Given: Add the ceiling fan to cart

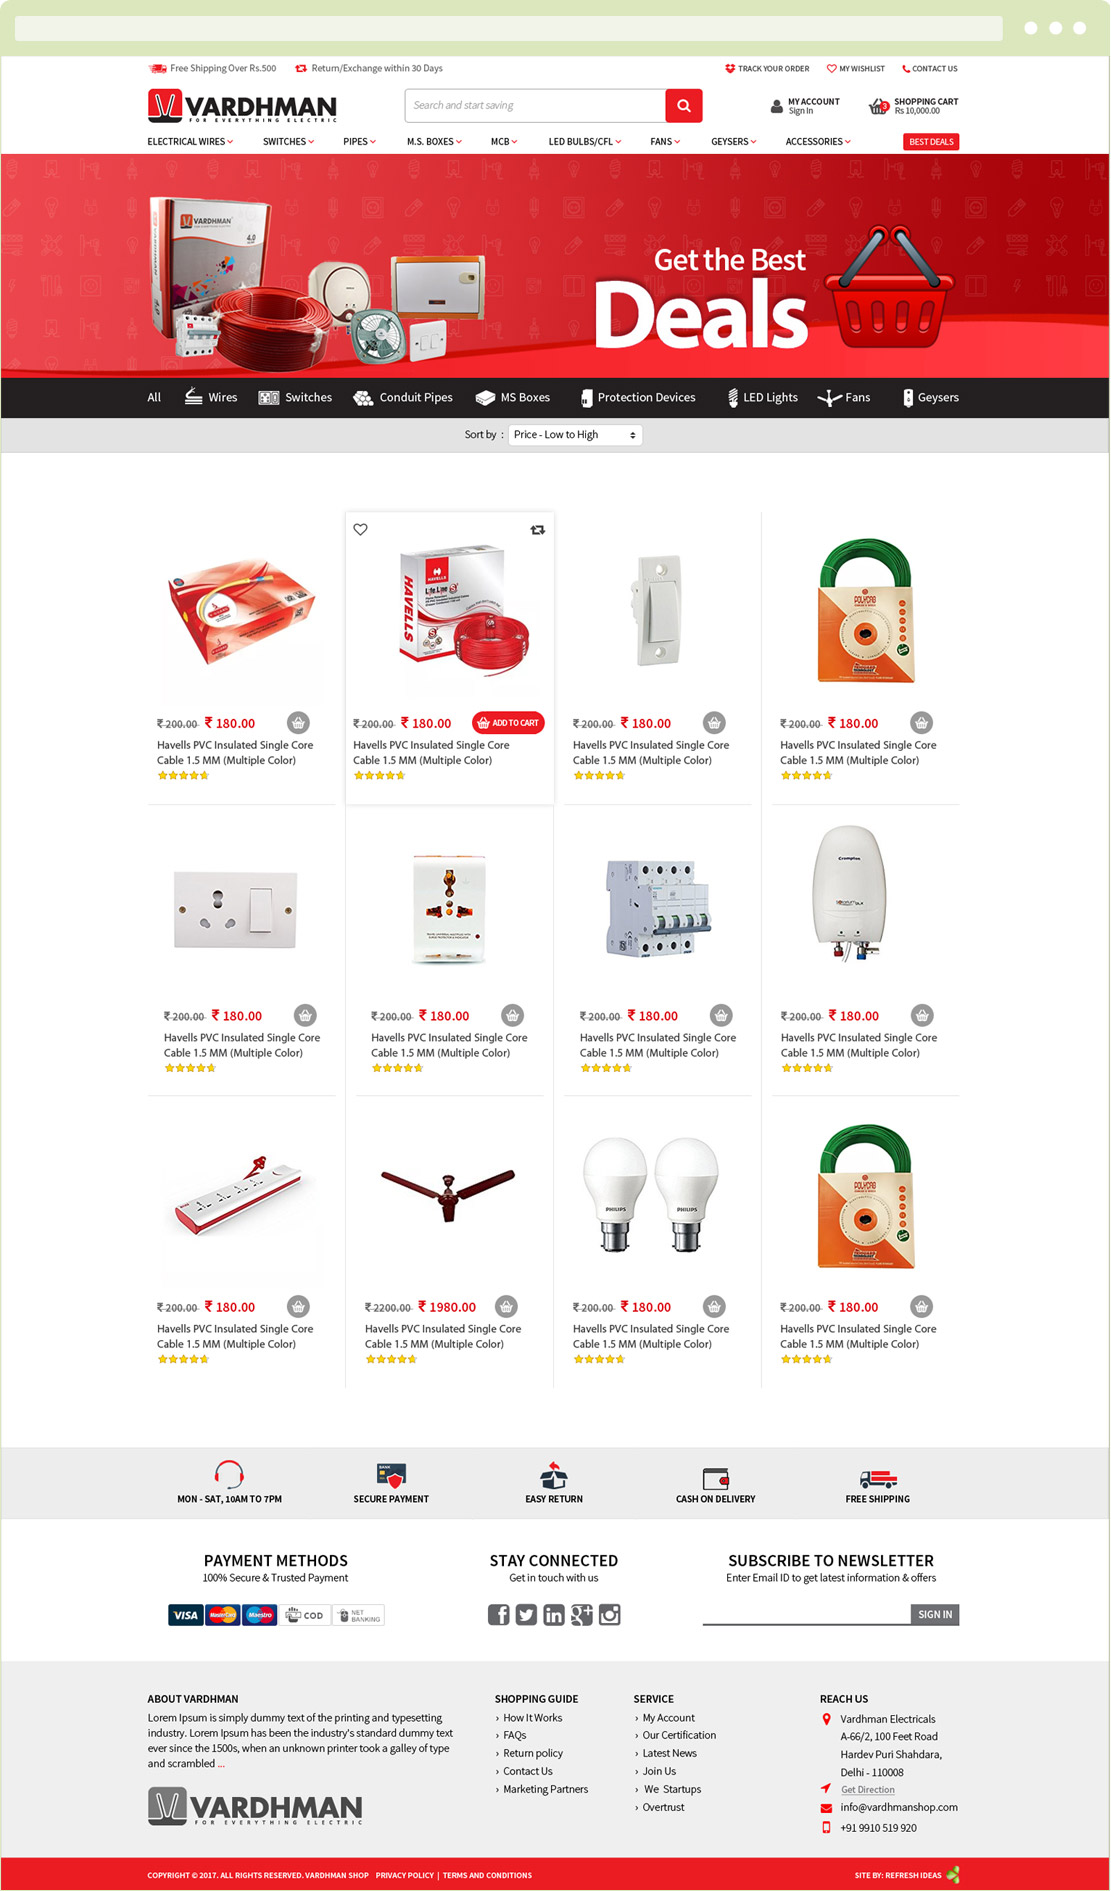Looking at the screenshot, I should 507,1306.
